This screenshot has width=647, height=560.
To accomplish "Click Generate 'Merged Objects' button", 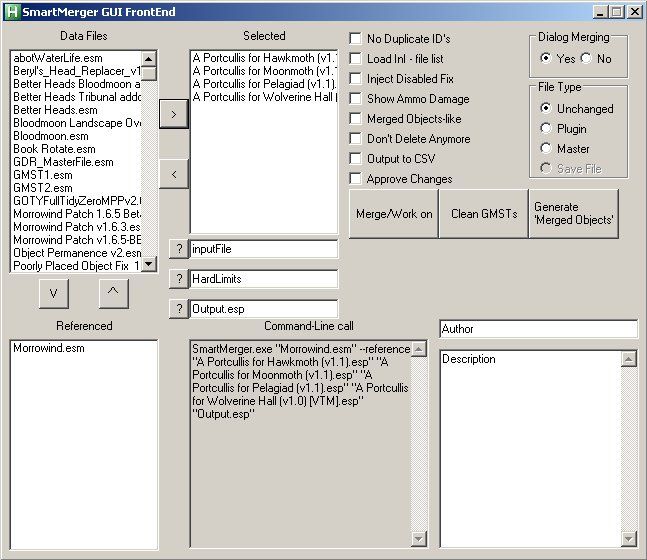I will pyautogui.click(x=574, y=214).
